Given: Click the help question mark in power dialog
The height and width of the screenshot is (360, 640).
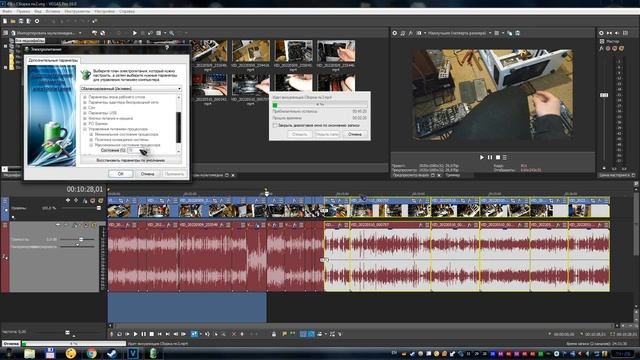Looking at the screenshot, I should coord(167,49).
